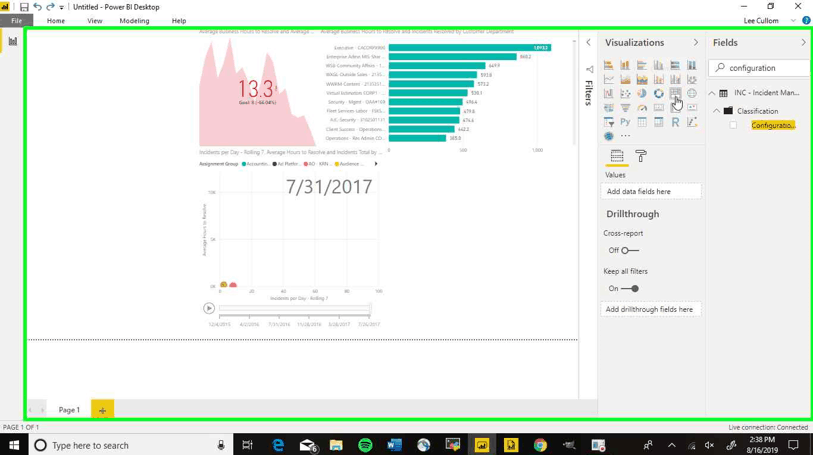
Task: Click the play axis timeline slider
Action: 294,309
